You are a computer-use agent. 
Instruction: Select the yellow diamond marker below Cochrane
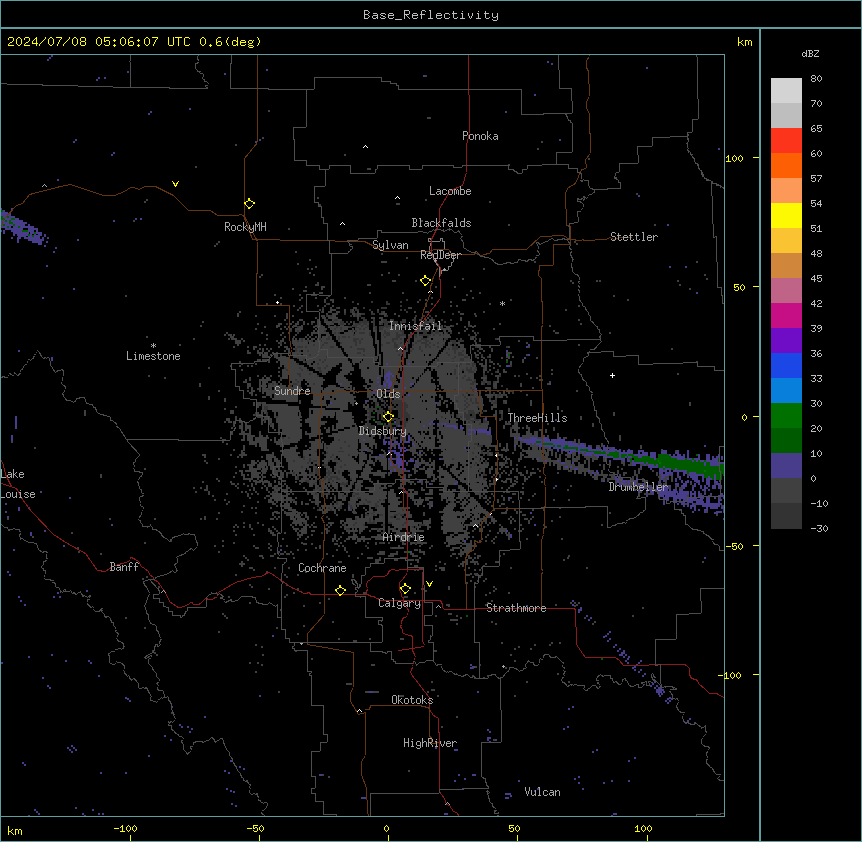(x=340, y=590)
